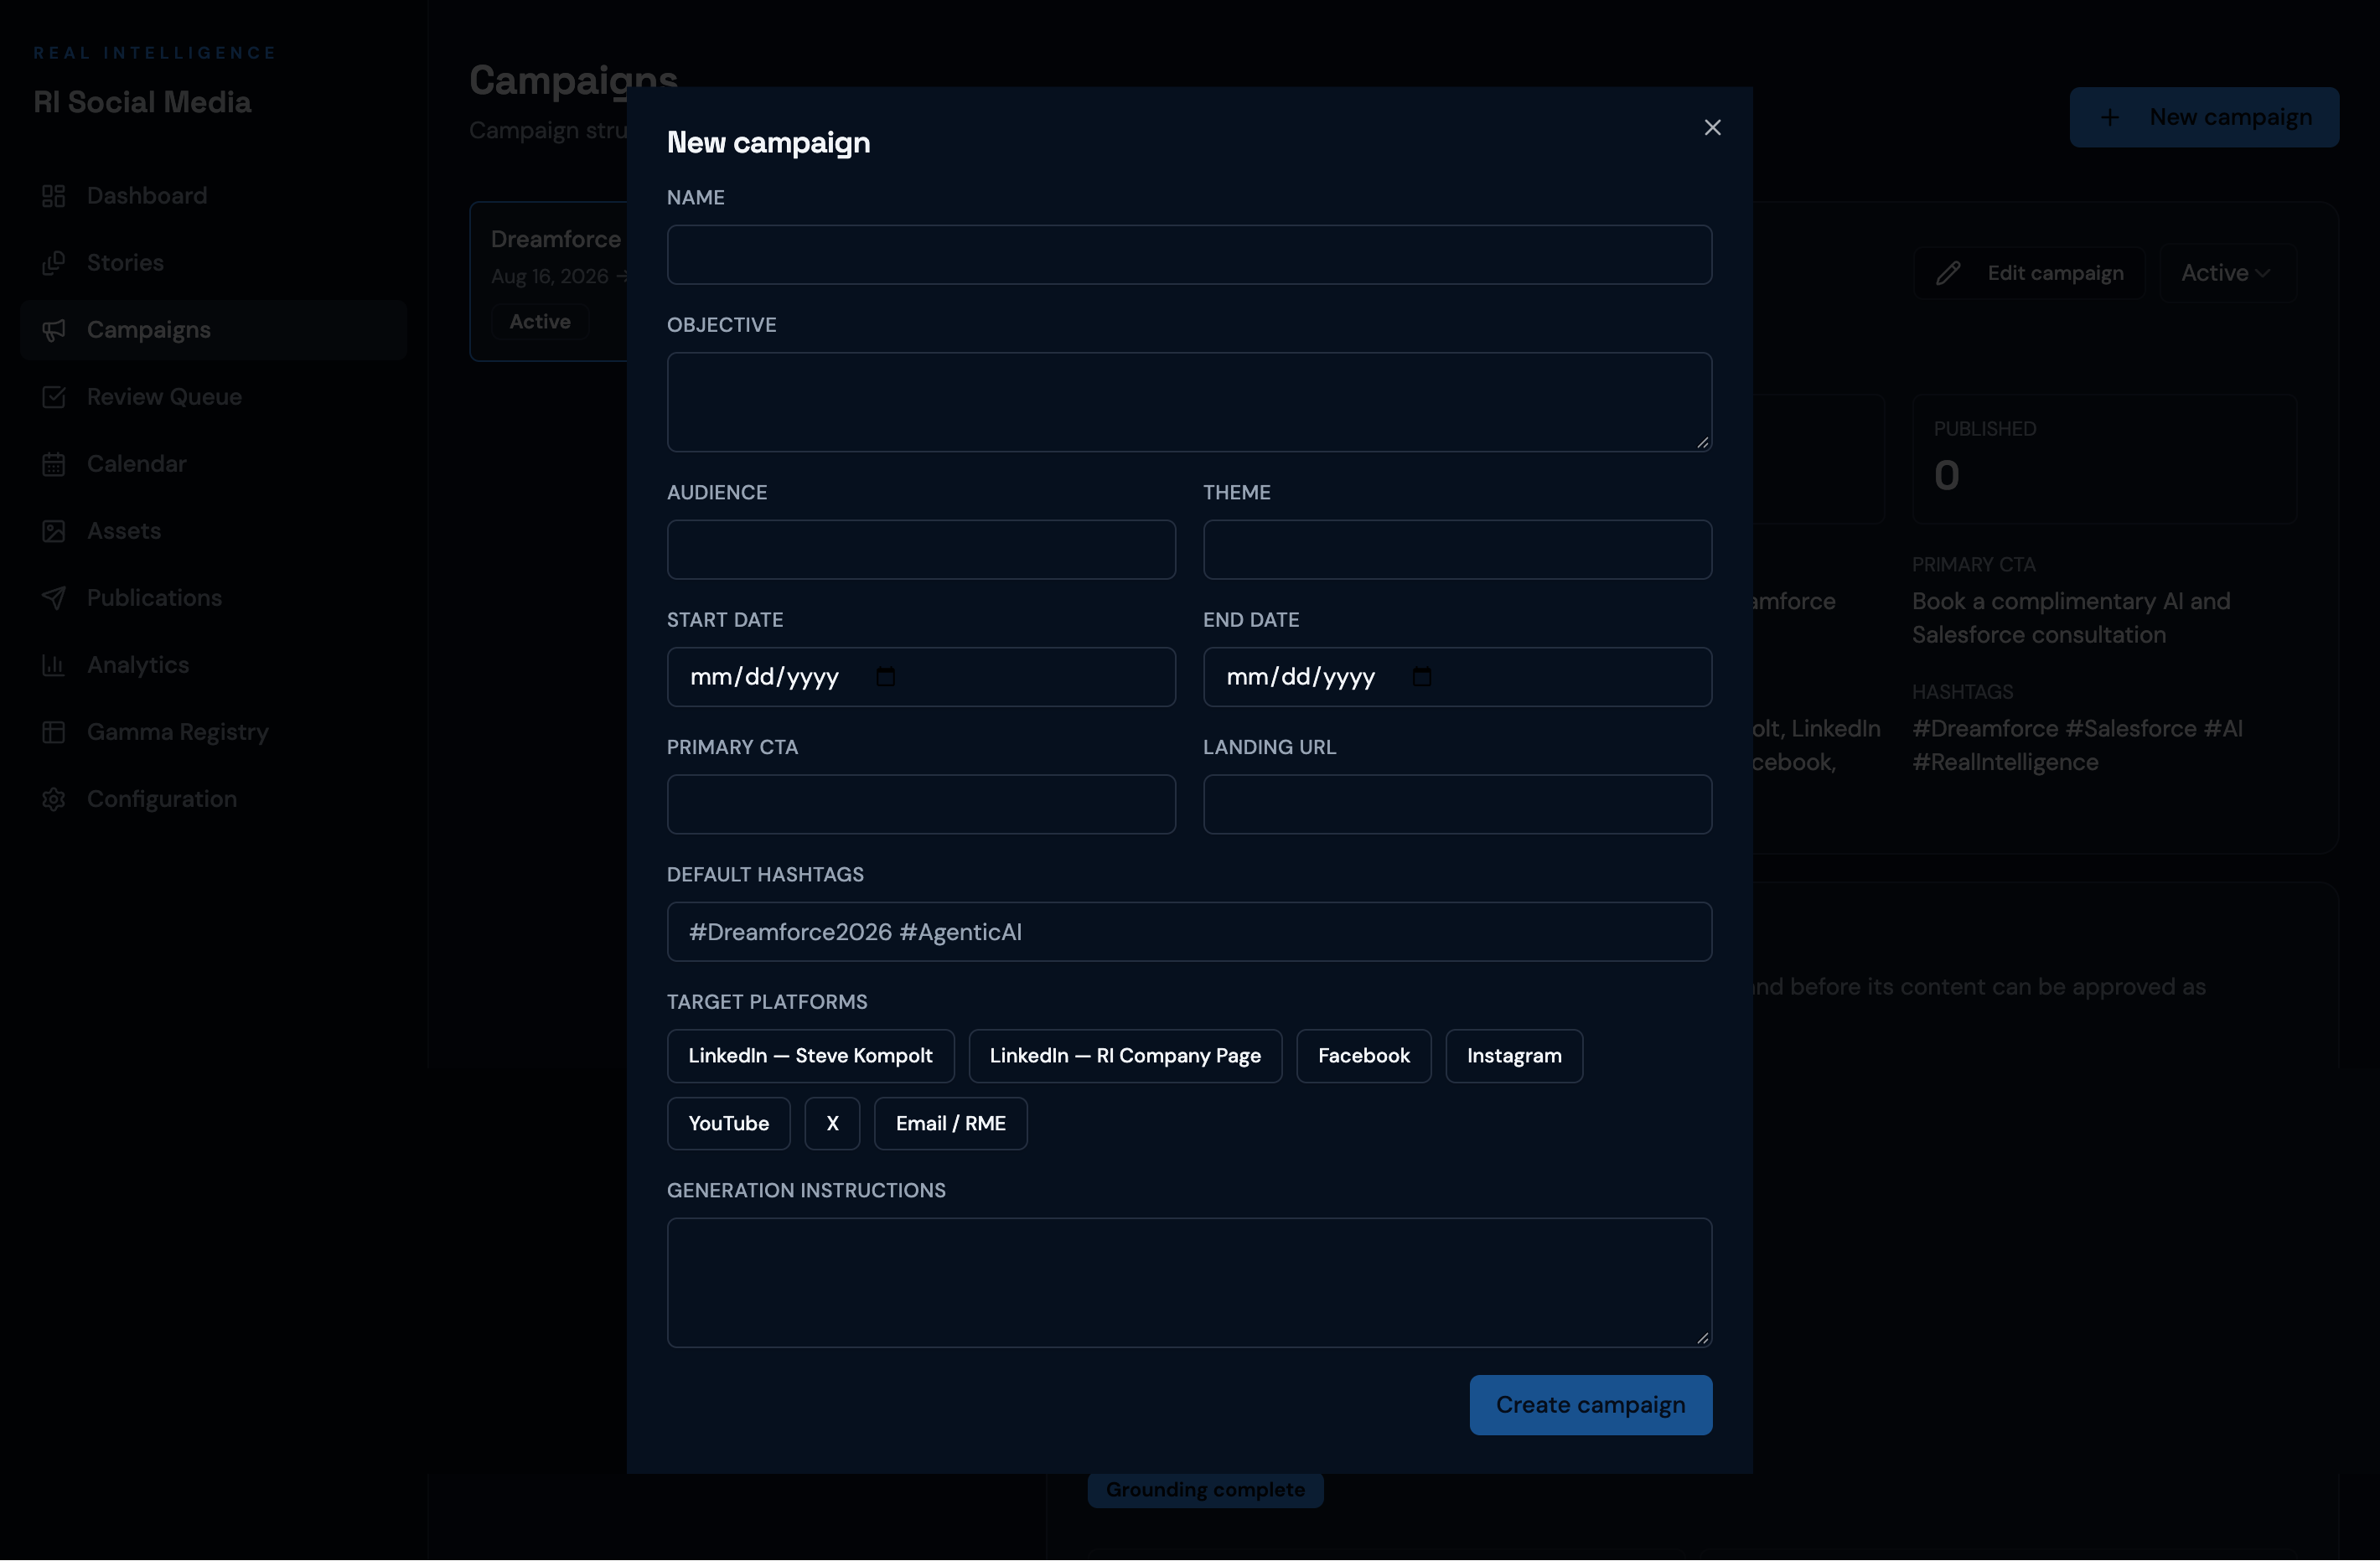This screenshot has width=2380, height=1561.
Task: Open the Start Date calendar picker icon
Action: [x=885, y=677]
